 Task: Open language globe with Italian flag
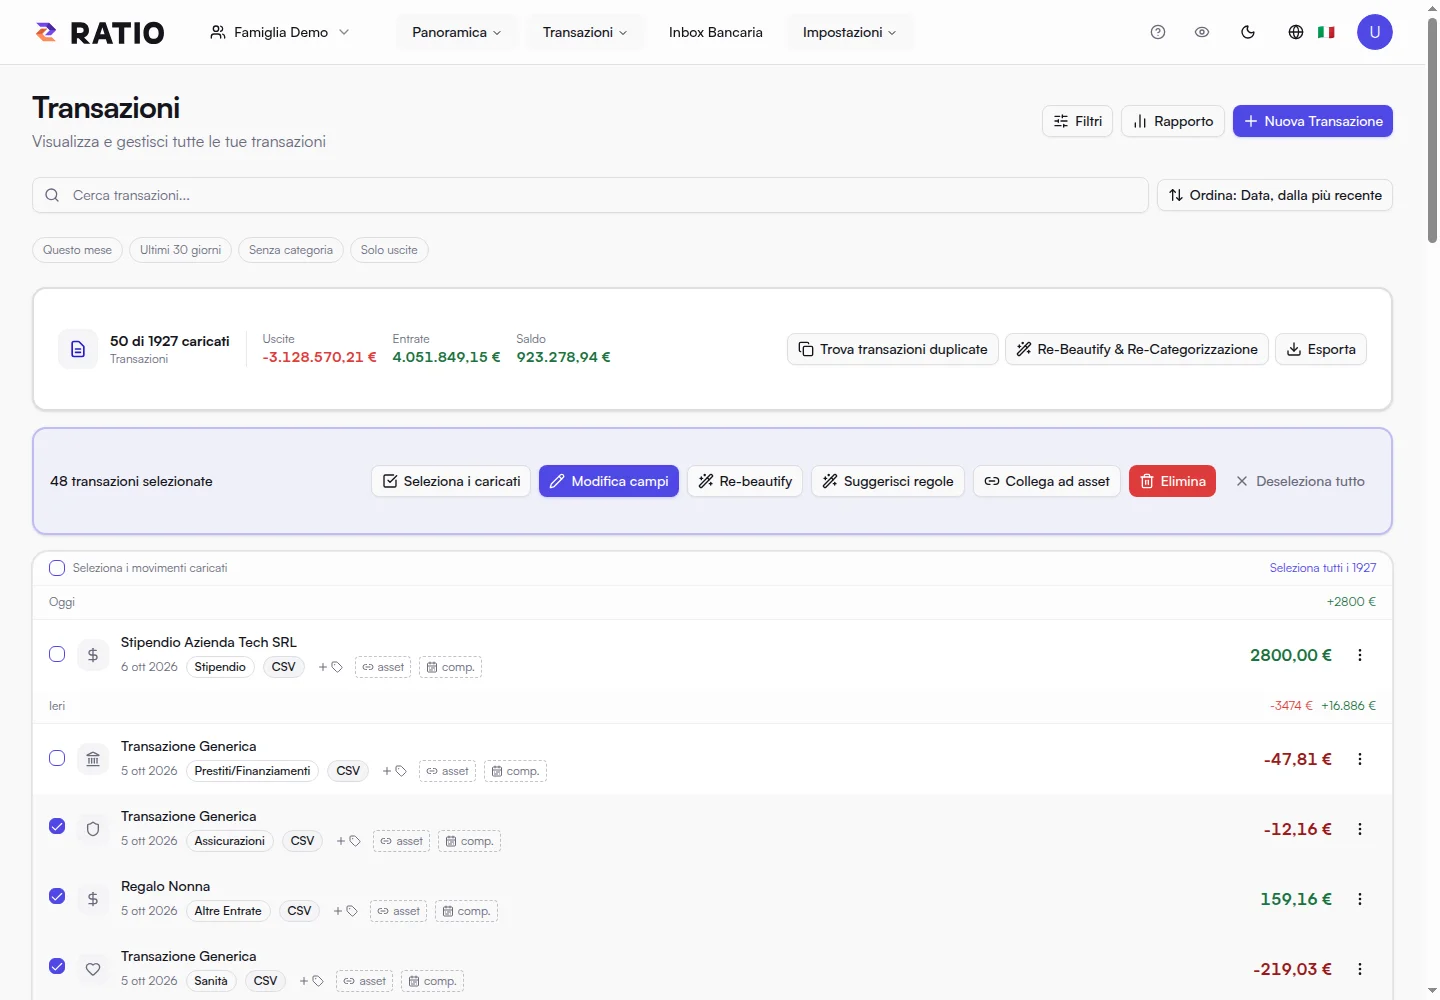[x=1311, y=32]
